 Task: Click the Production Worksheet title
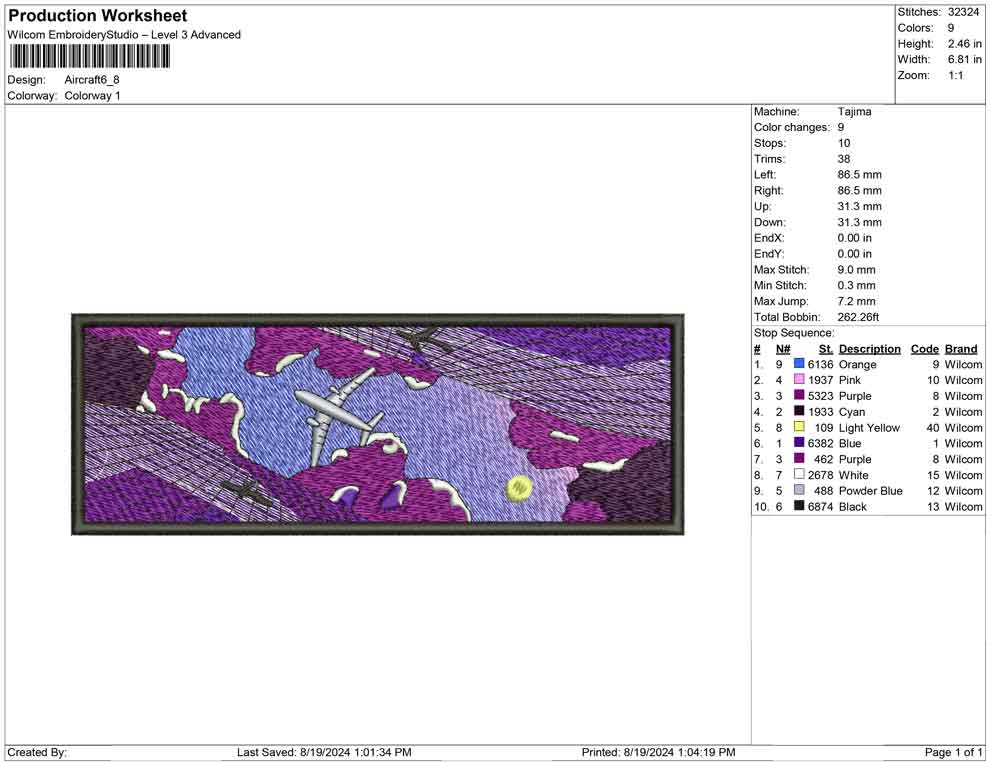97,16
